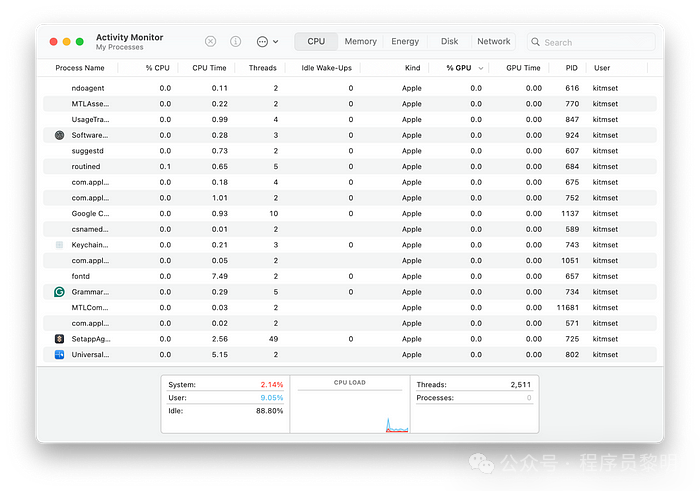Viewport: 700px width, 491px height.
Task: Sort by Threads column header
Action: [262, 68]
